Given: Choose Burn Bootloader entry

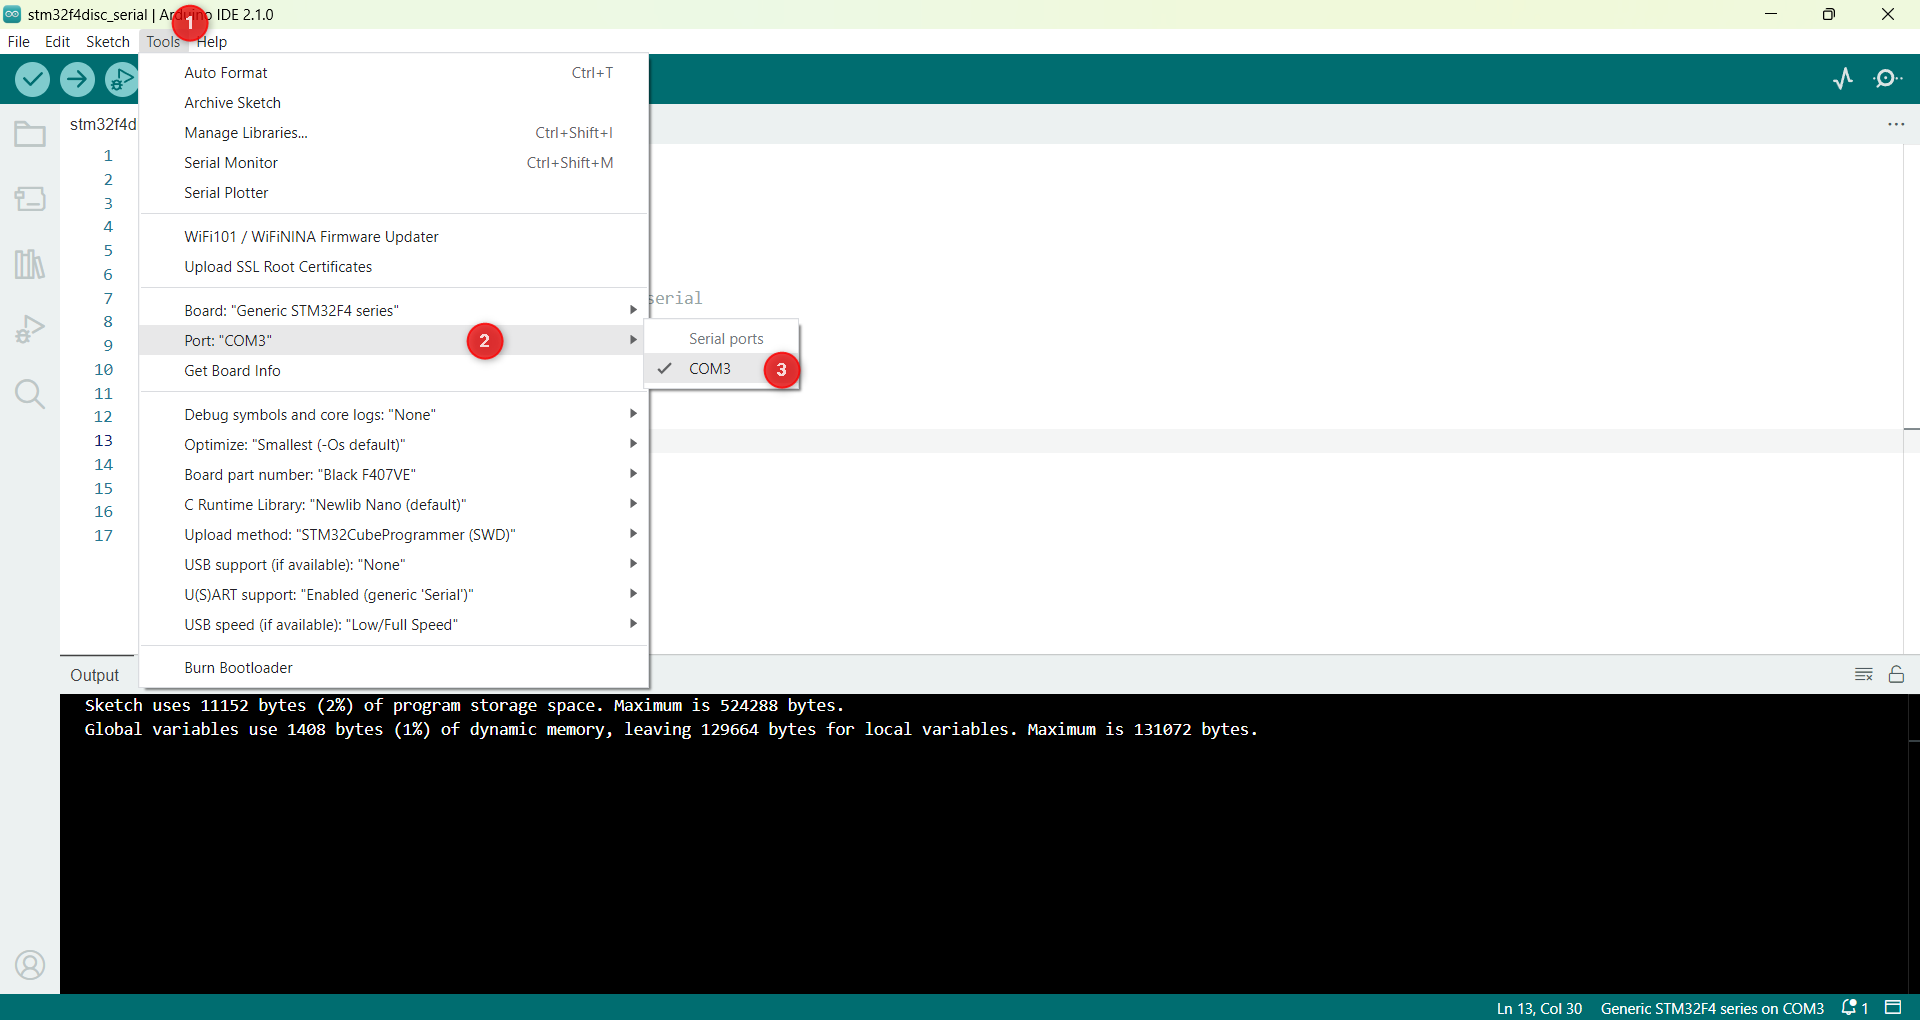Looking at the screenshot, I should tap(394, 667).
